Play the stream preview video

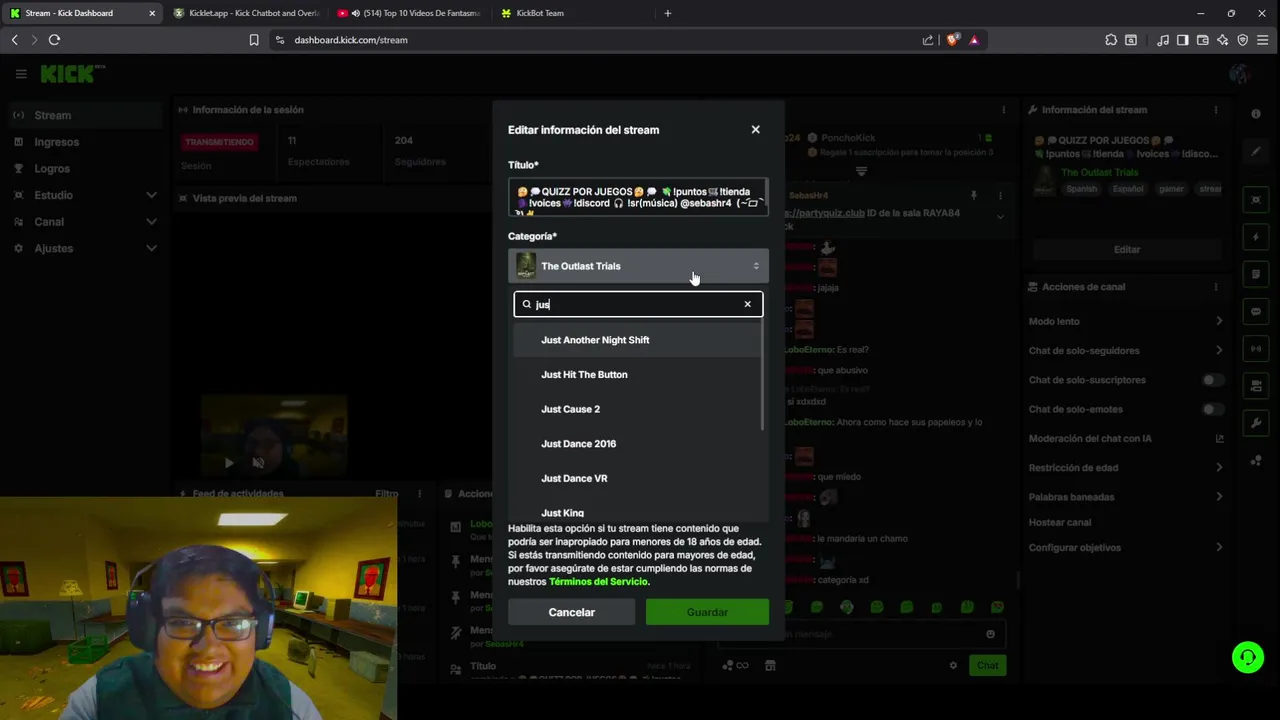pos(228,463)
